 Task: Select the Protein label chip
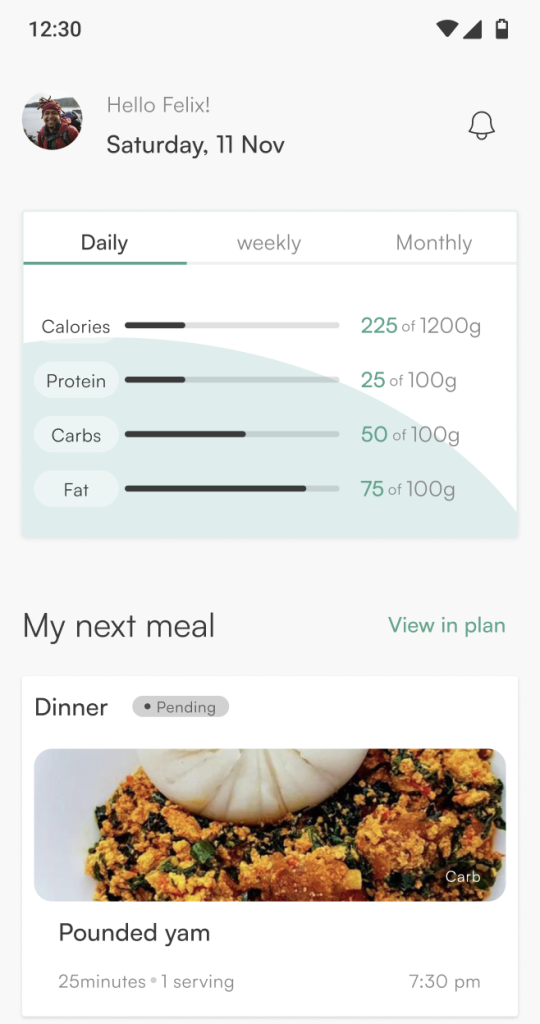pyautogui.click(x=76, y=381)
